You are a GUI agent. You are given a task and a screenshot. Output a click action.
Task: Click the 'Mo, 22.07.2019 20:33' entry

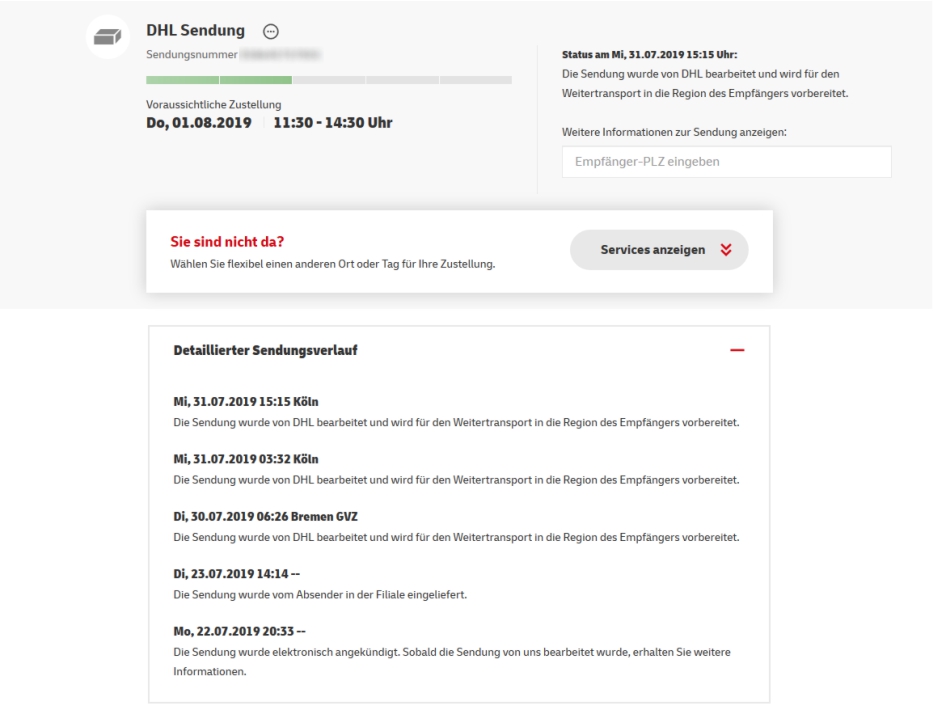[x=240, y=631]
